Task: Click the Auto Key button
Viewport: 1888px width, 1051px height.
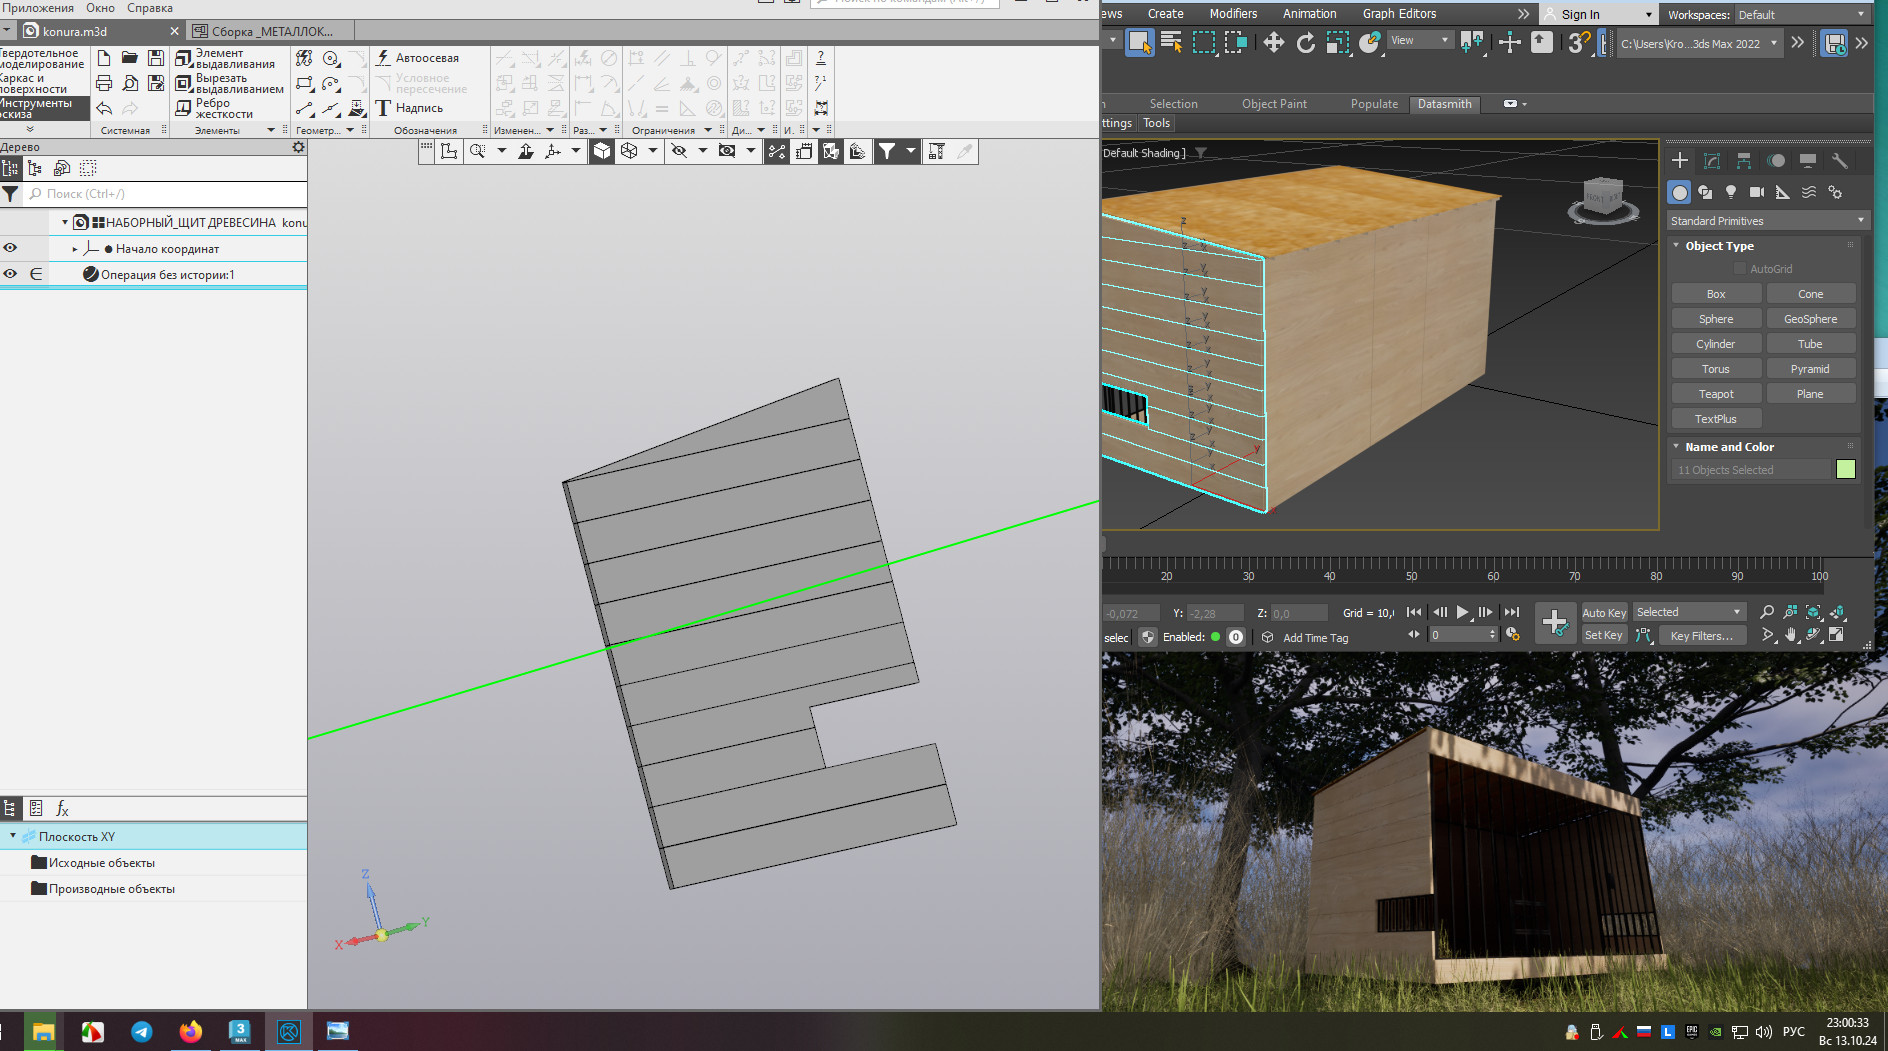Action: (1603, 613)
